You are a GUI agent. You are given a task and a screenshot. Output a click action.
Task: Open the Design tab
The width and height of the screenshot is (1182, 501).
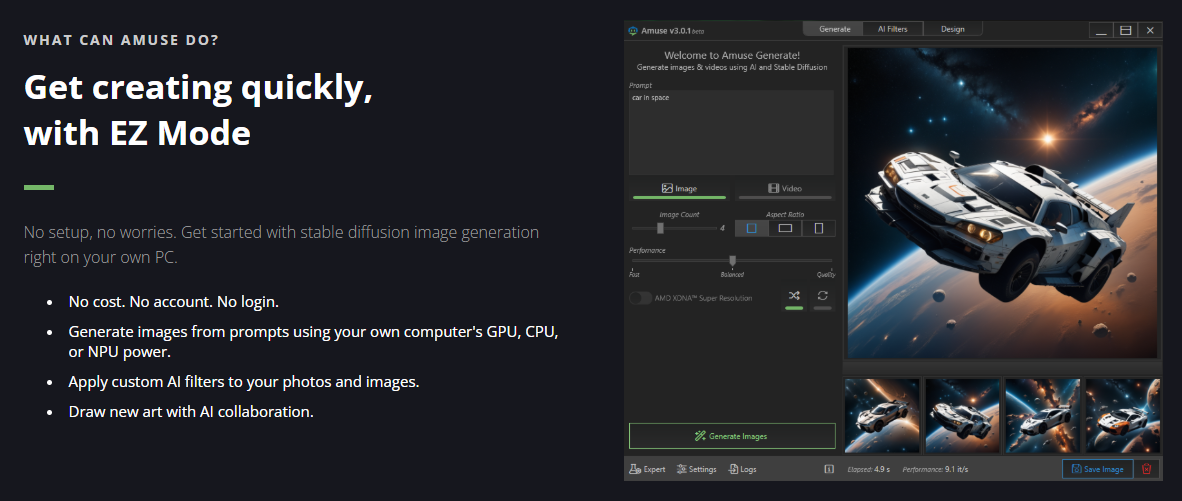pyautogui.click(x=952, y=29)
